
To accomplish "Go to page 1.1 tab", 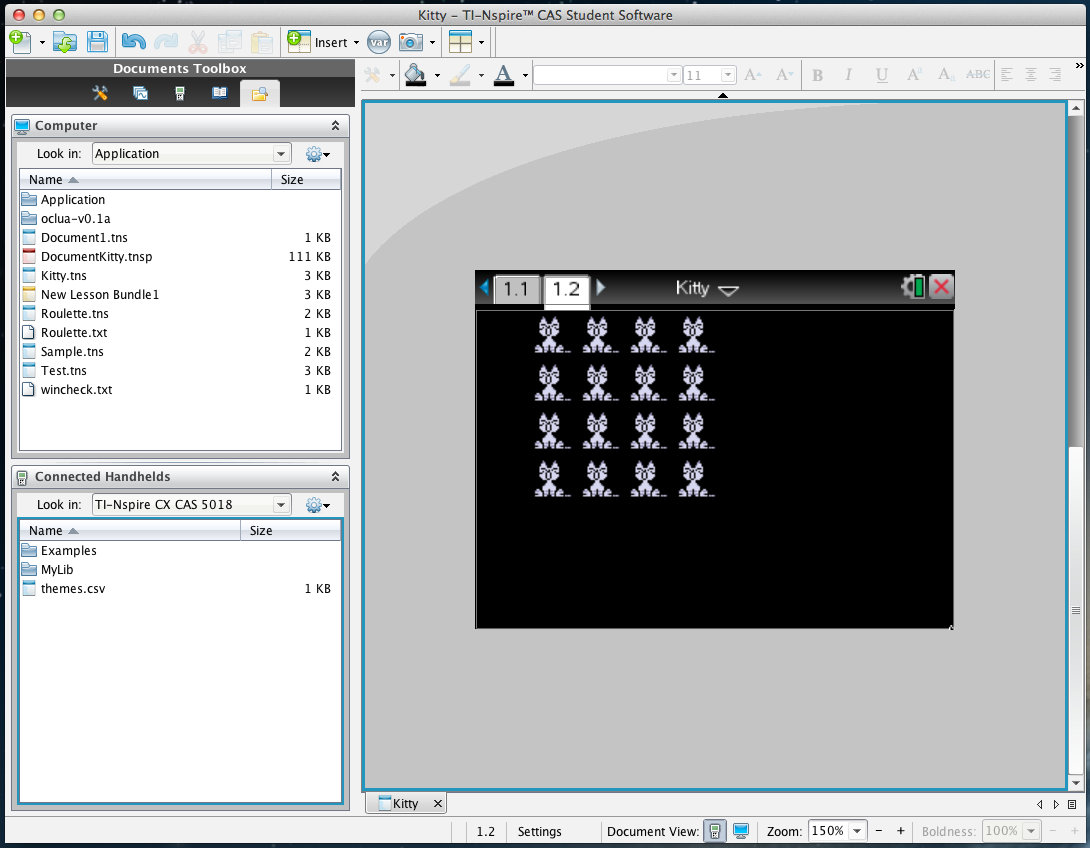I will point(516,289).
